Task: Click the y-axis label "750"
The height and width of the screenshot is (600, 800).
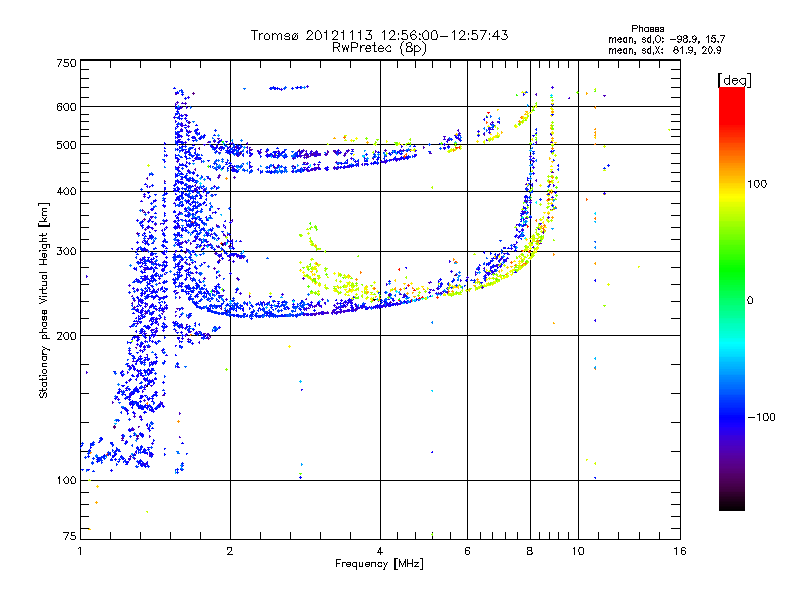Action: [x=66, y=63]
